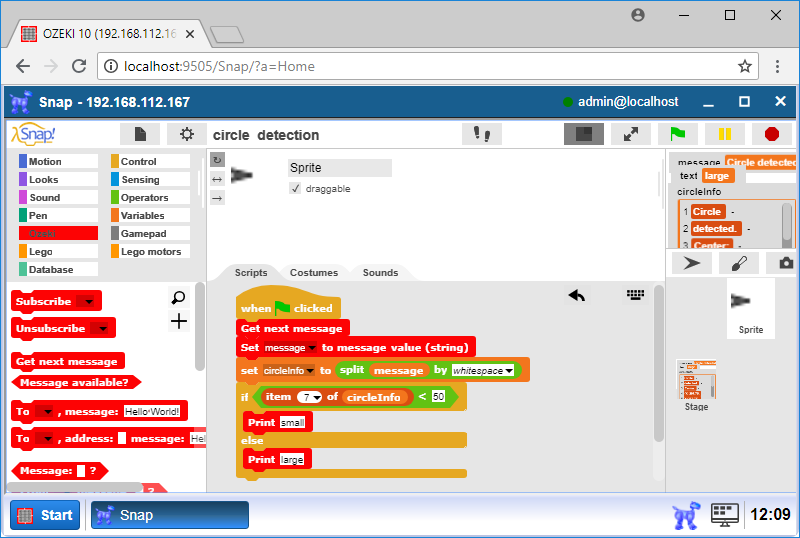
Task: Open the Gamepad block category
Action: coord(151,233)
